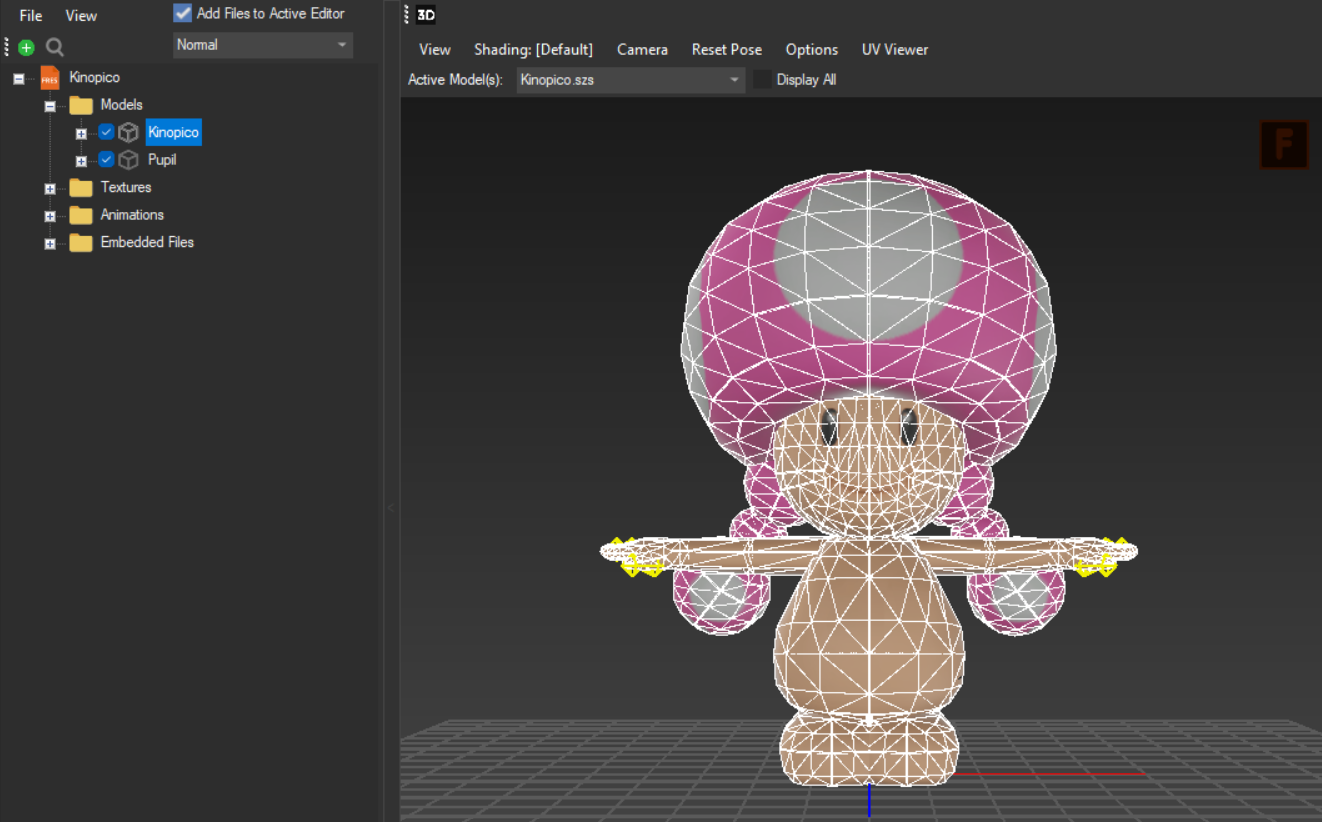Viewport: 1322px width, 822px height.
Task: Open the Active Model Kinopico.szs dropdown
Action: point(631,80)
